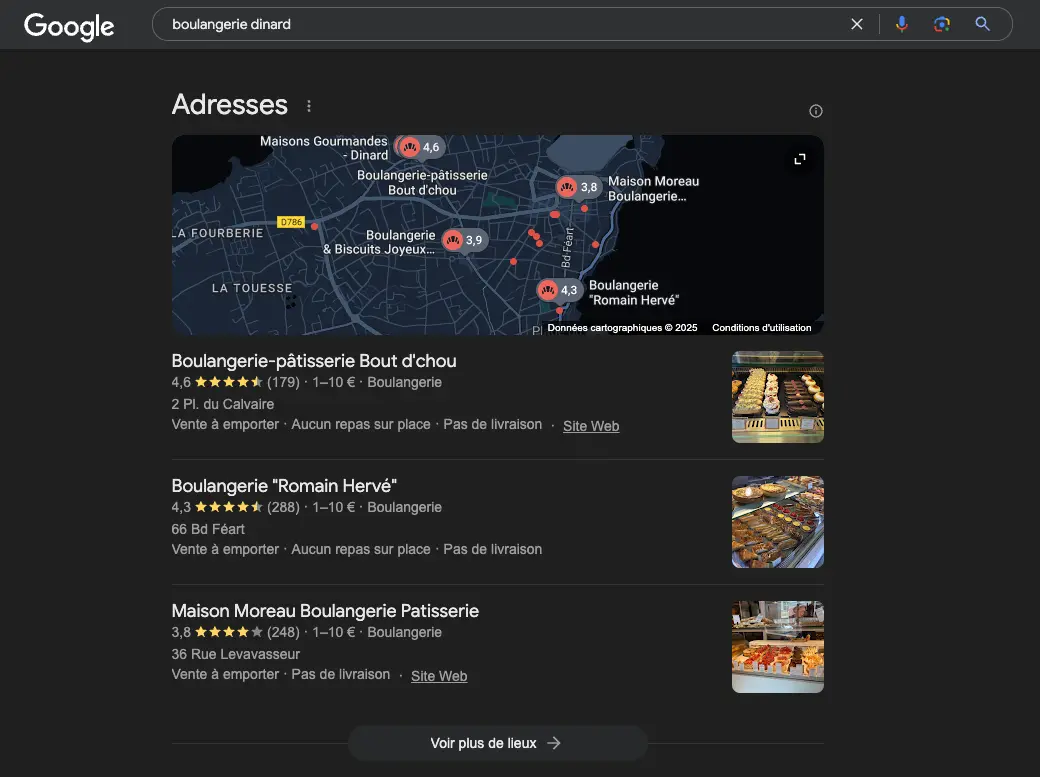Expand the map to full view
Screen dimensions: 1040x777
point(800,159)
